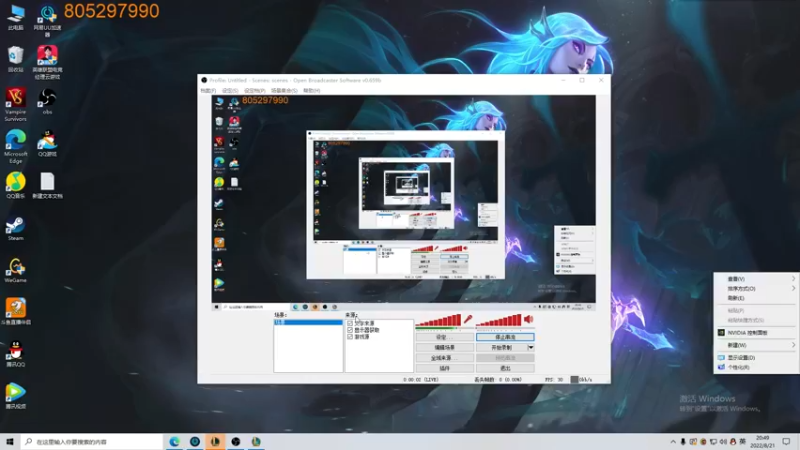Switch to OBS black taskbar icon
This screenshot has height=450, width=800.
(236, 441)
